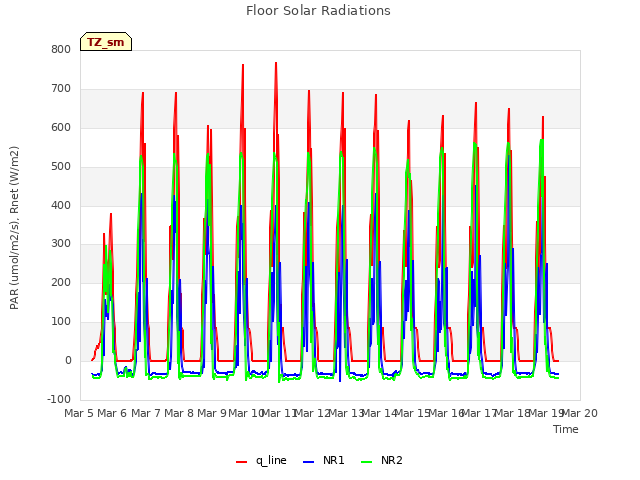Click the 300 y-axis tick label

pyautogui.click(x=61, y=244)
